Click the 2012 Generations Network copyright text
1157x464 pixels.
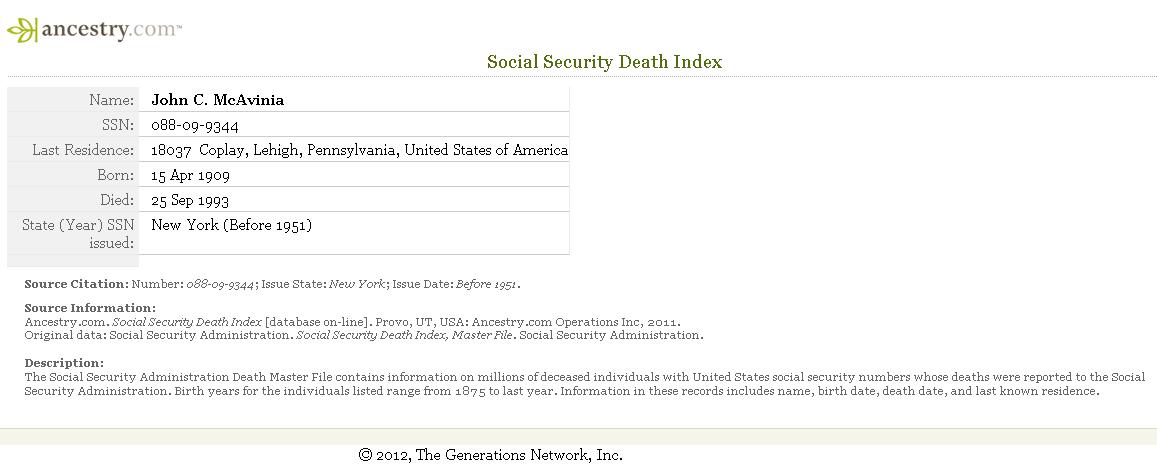coord(491,454)
